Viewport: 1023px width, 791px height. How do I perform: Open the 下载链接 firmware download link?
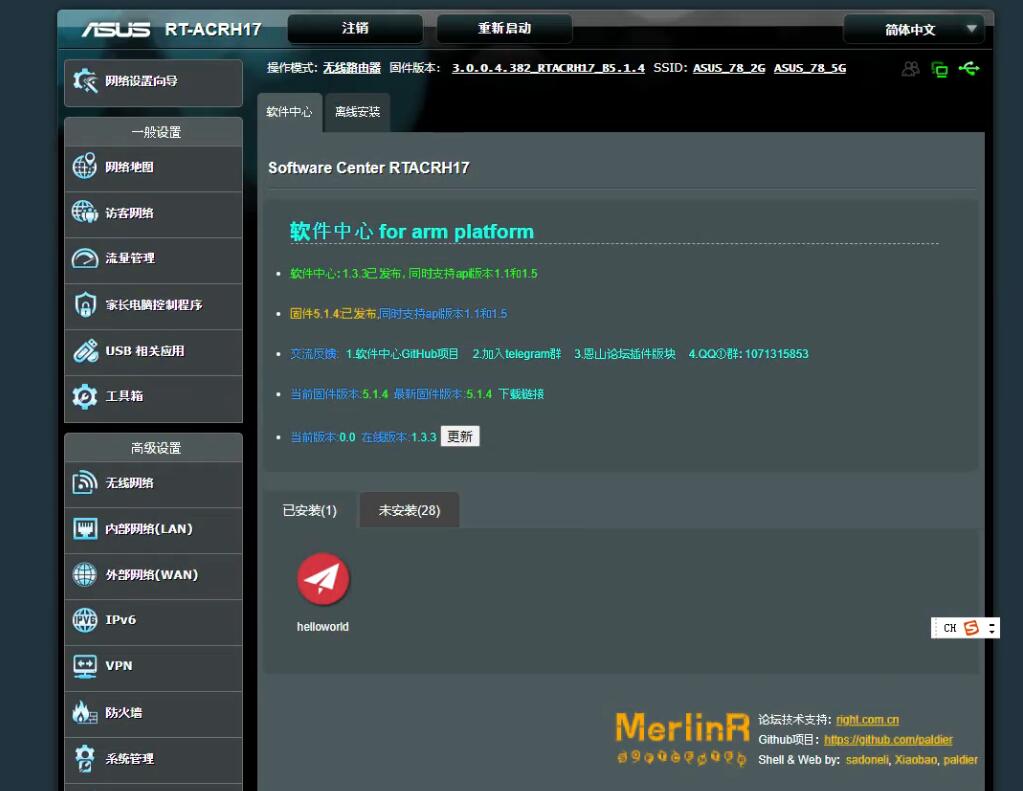pyautogui.click(x=521, y=394)
